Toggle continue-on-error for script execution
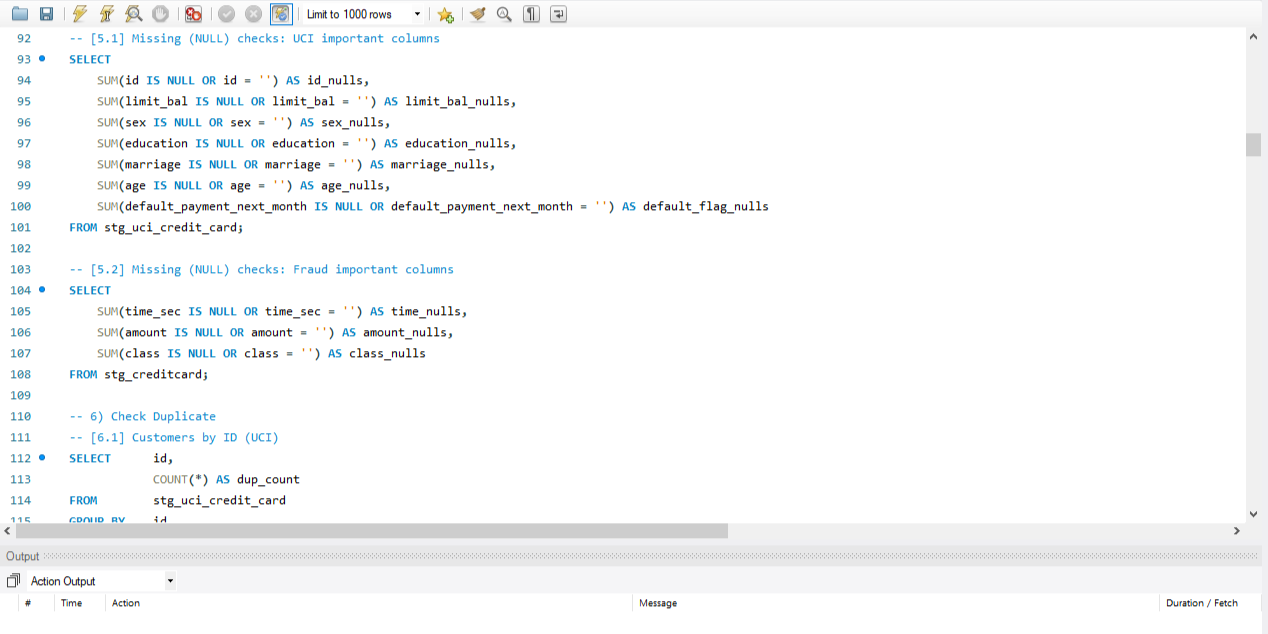The image size is (1268, 634). click(194, 14)
